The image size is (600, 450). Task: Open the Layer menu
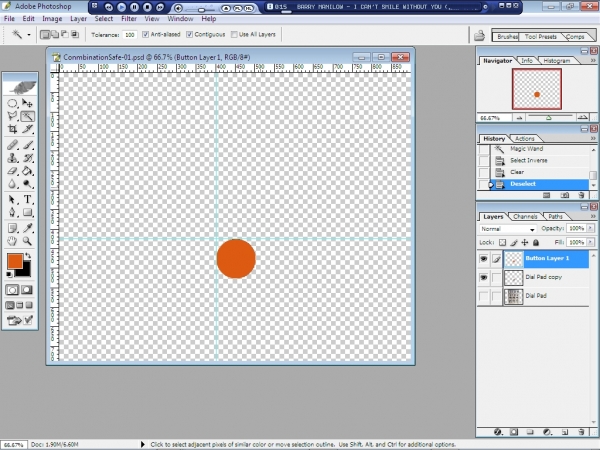click(78, 19)
